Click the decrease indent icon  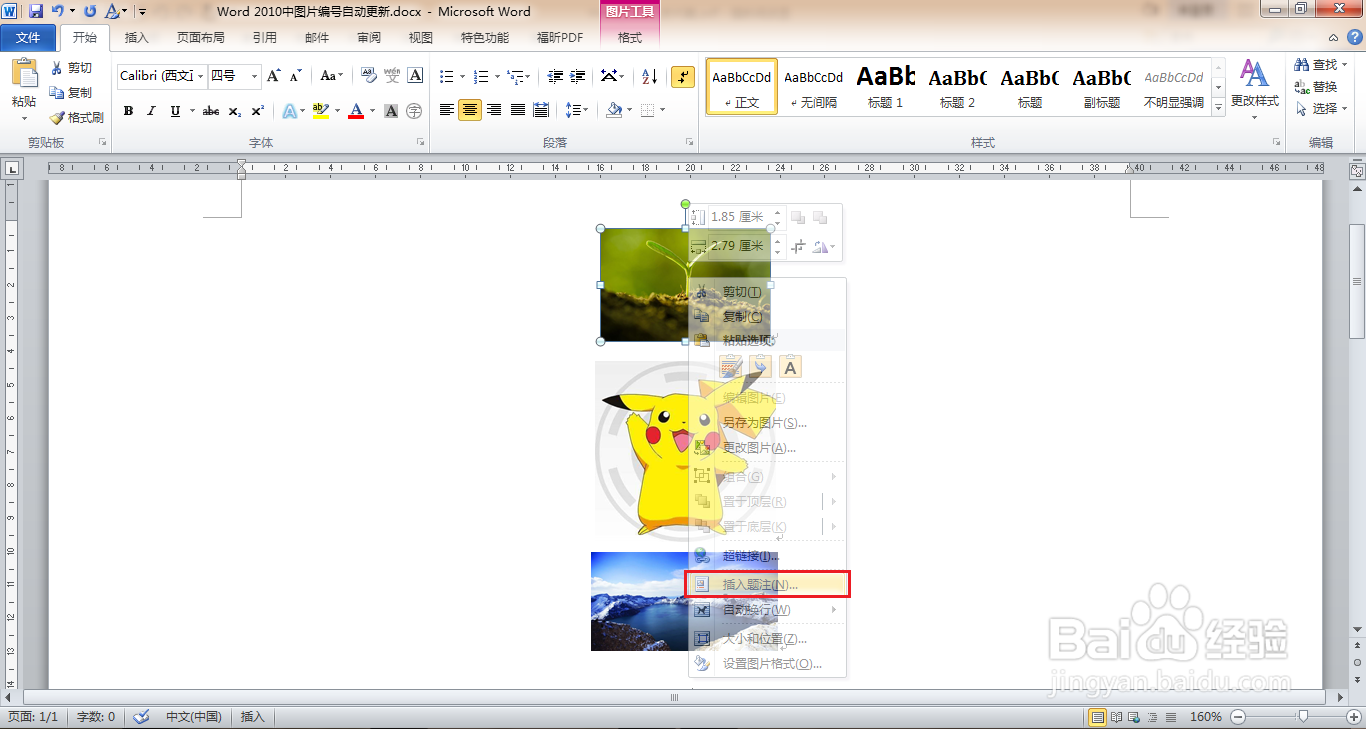click(x=553, y=76)
